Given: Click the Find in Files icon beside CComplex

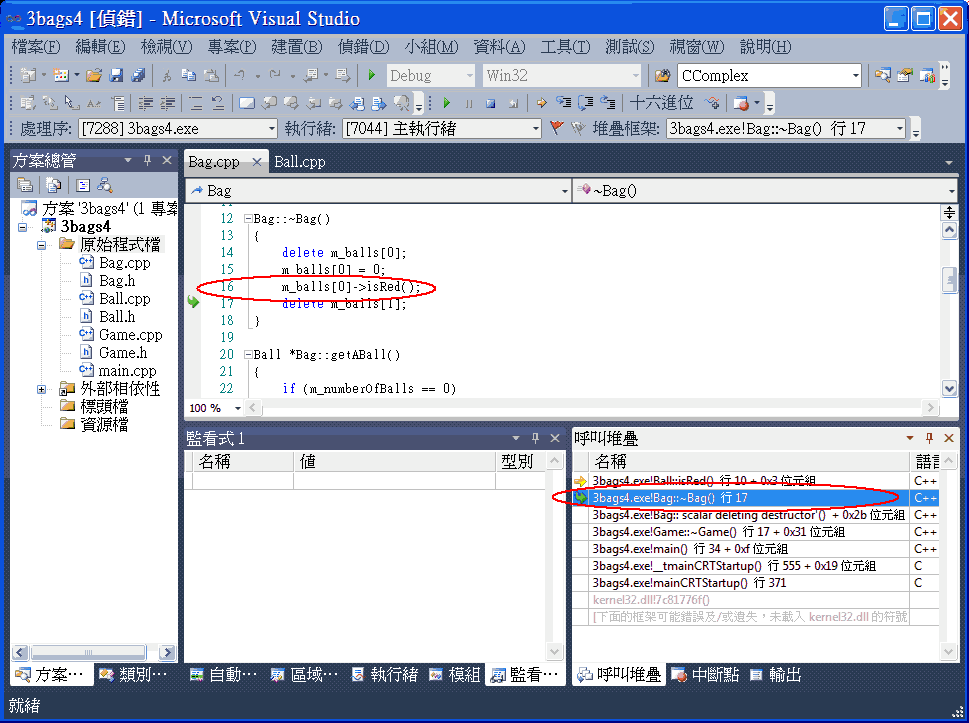Looking at the screenshot, I should pyautogui.click(x=662, y=75).
